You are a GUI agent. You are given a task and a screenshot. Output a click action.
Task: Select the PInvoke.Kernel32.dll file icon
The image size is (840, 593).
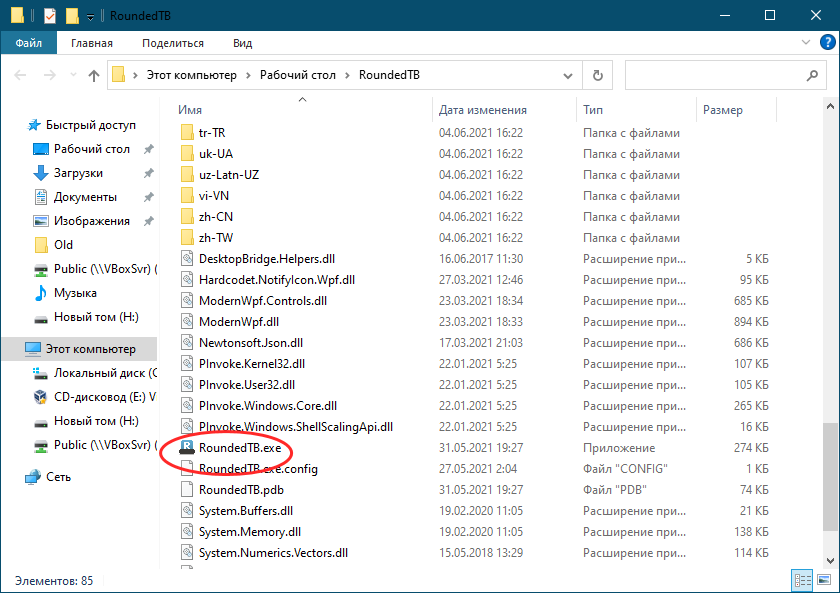tap(187, 364)
